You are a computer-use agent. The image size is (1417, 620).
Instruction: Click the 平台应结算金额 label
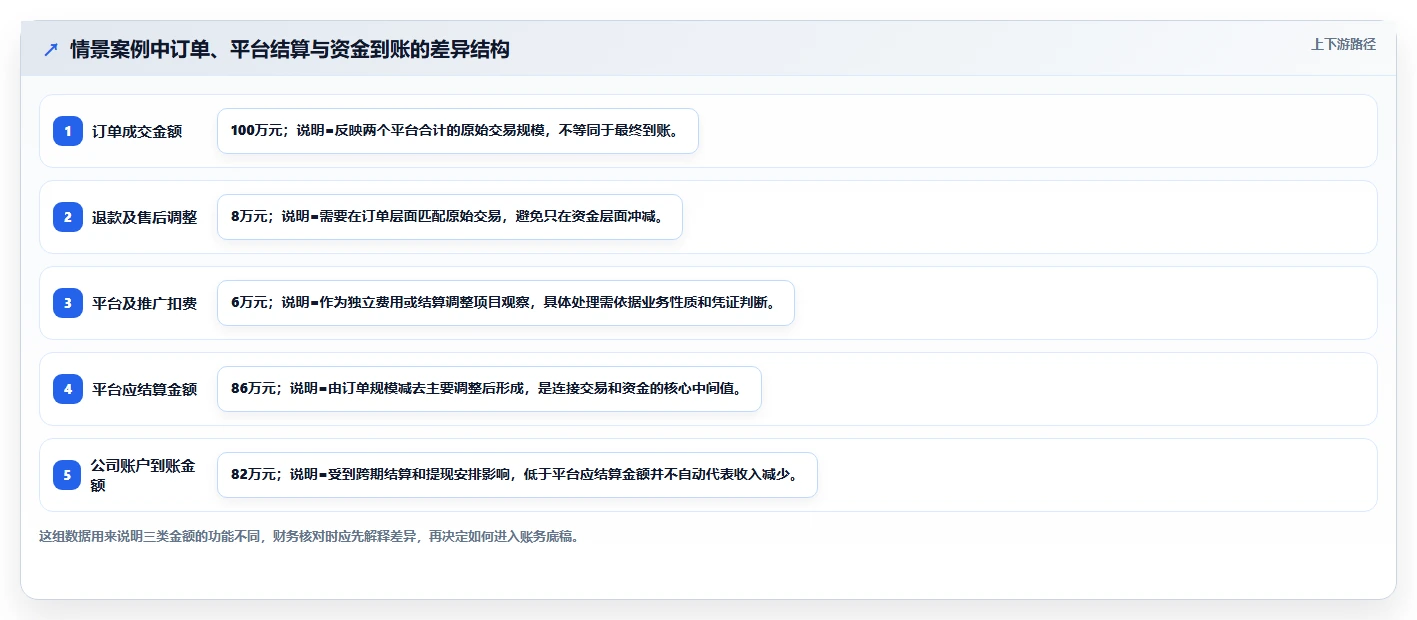point(144,389)
